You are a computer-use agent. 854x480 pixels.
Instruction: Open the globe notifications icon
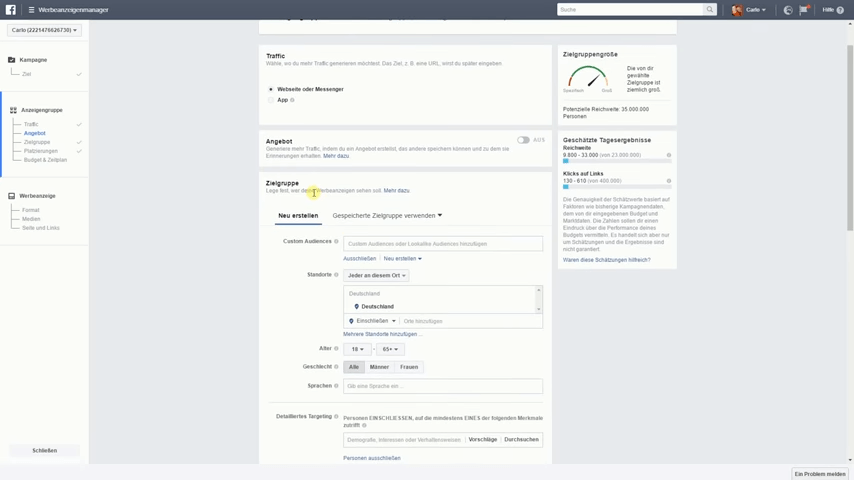tap(788, 10)
